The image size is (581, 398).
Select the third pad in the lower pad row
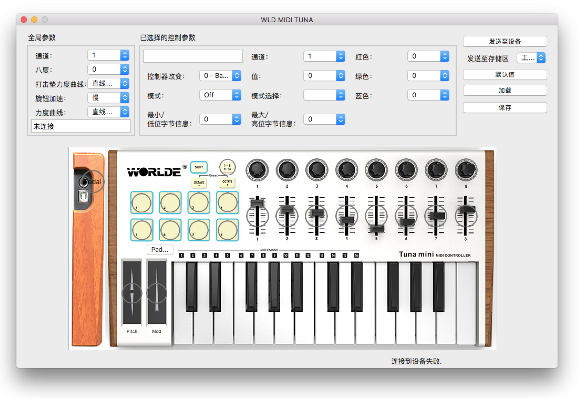coord(199,230)
